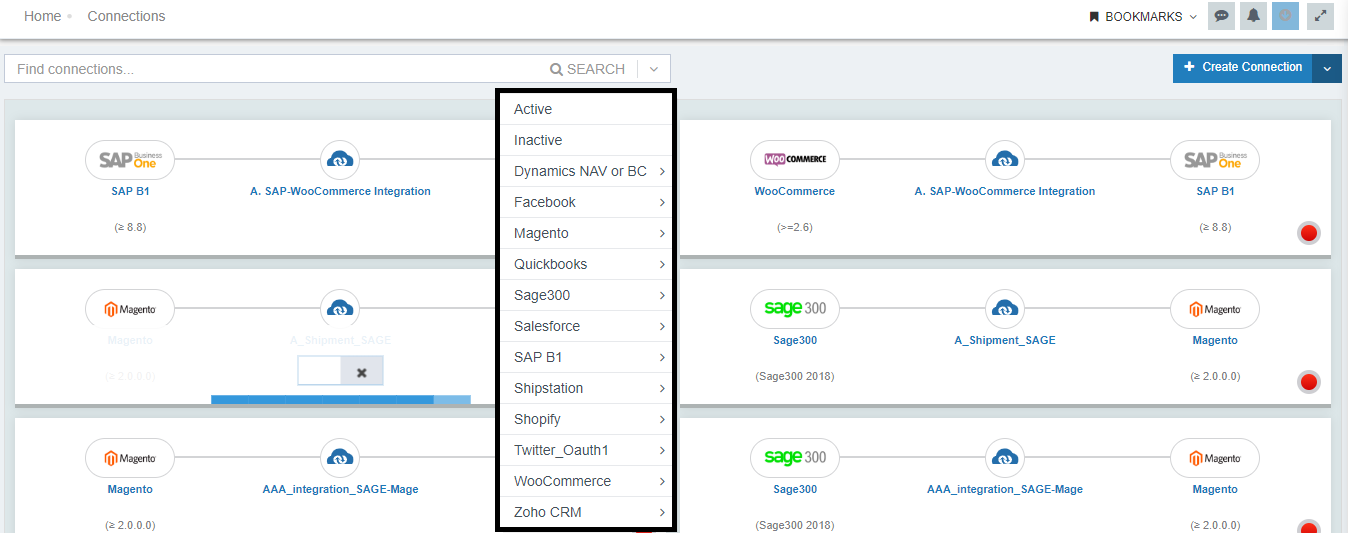The width and height of the screenshot is (1348, 533).
Task: Open dropdown arrow beside Create Connection
Action: (x=1327, y=68)
